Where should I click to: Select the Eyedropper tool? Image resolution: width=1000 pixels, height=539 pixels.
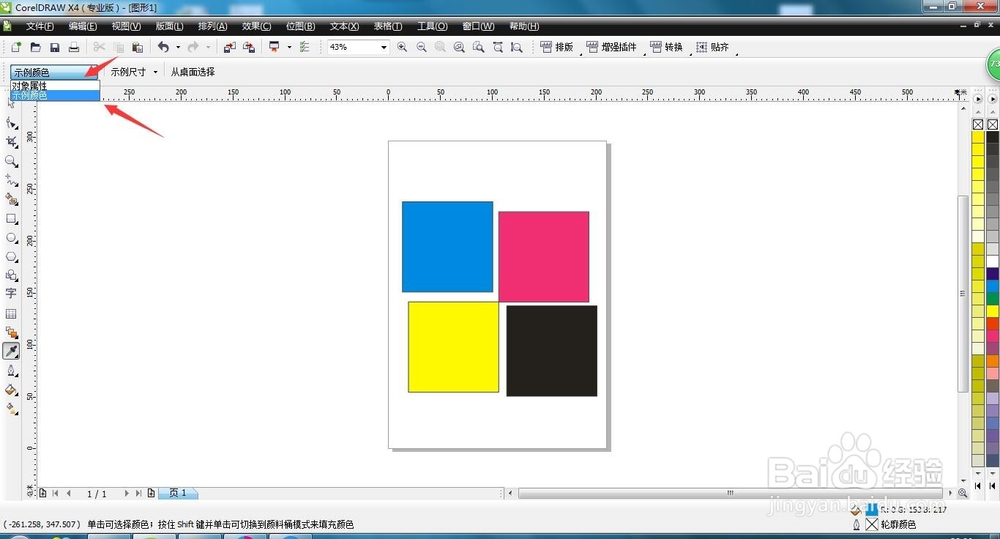coord(11,351)
